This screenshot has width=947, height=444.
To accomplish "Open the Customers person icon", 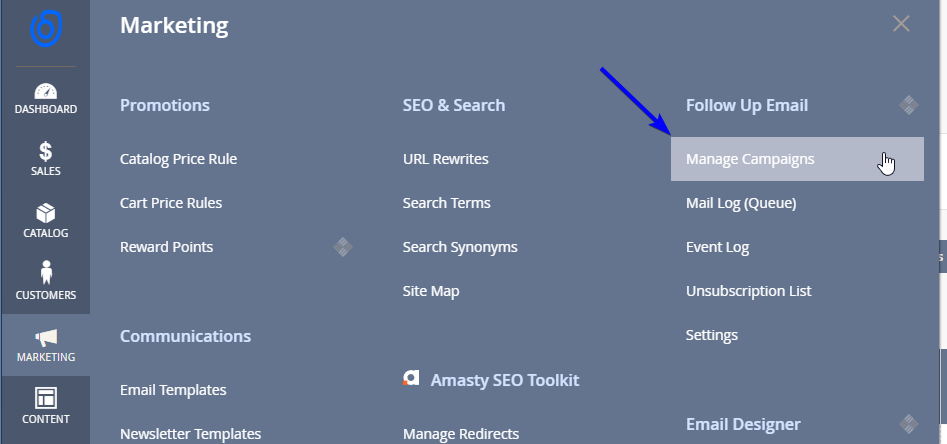I will point(45,273).
